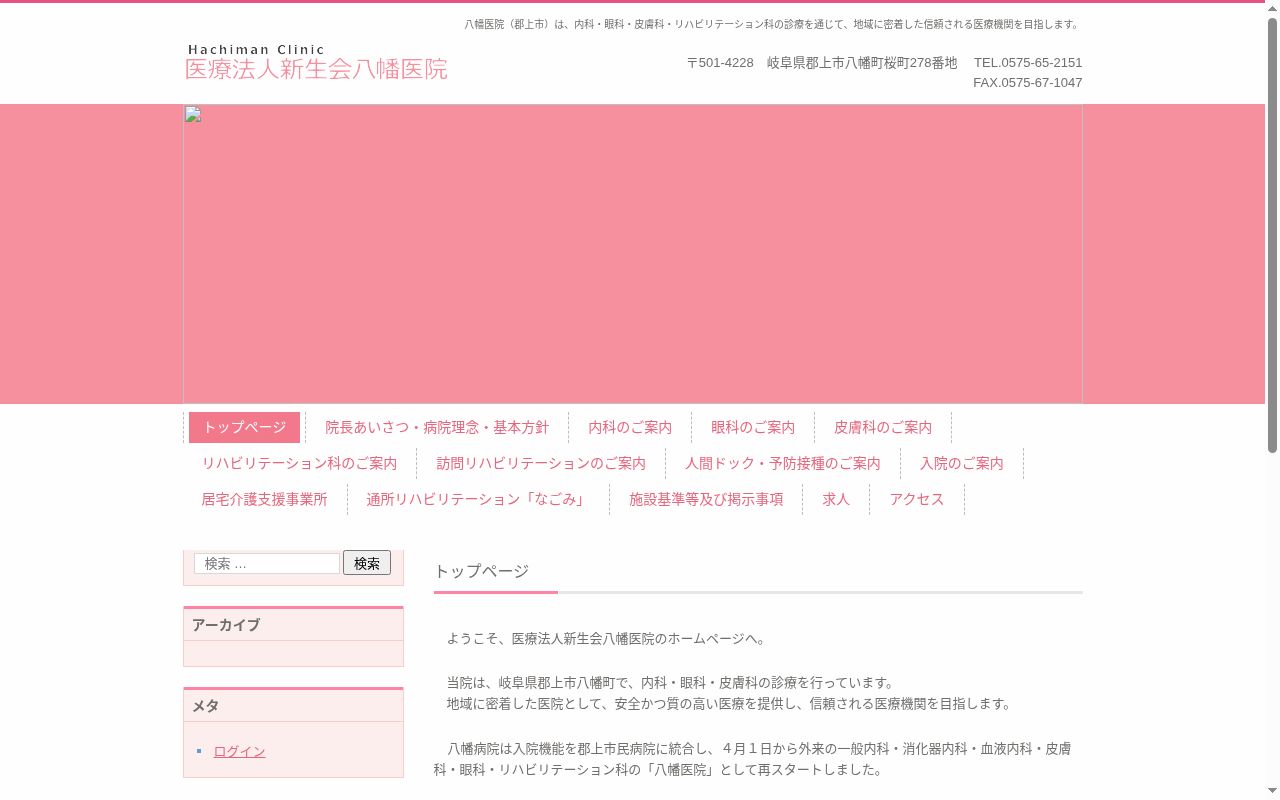1280x800 pixels.
Task: Click the TEL.0575-65-2151 phone number text
Action: click(1028, 62)
